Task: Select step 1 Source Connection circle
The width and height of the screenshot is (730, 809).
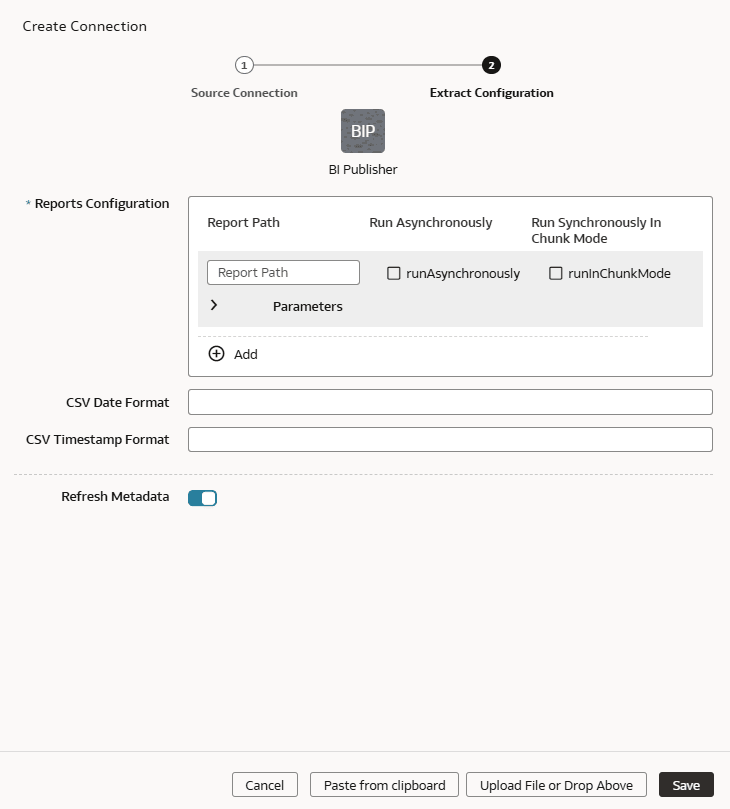Action: pyautogui.click(x=244, y=64)
